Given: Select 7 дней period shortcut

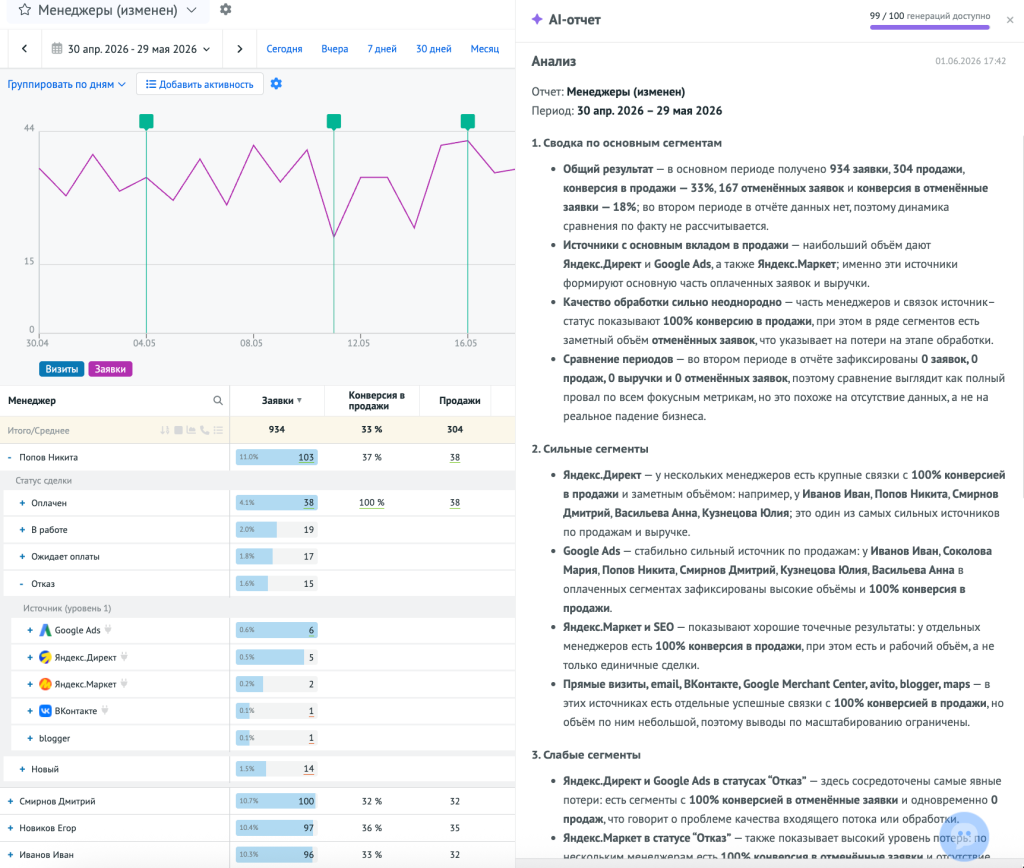Looking at the screenshot, I should (x=381, y=49).
